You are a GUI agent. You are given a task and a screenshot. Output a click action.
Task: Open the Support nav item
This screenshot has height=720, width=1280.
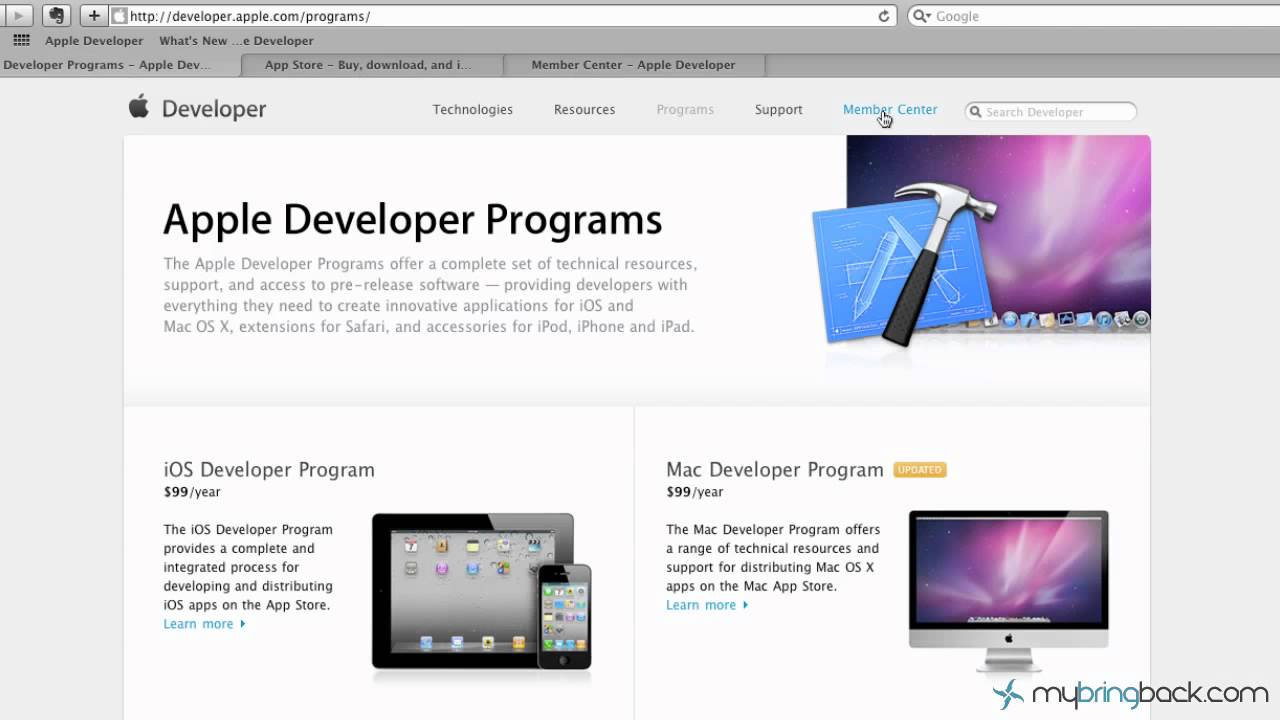[x=779, y=110]
